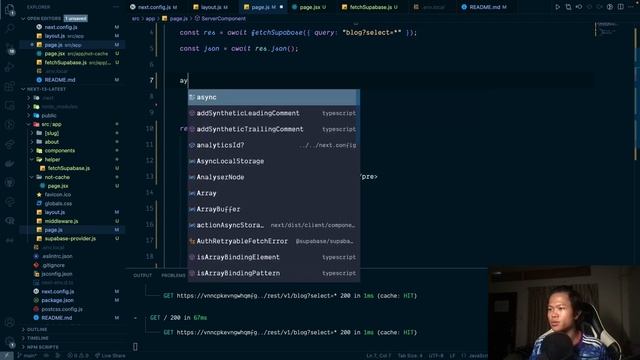Switch to the next.config.js tab

click(154, 7)
